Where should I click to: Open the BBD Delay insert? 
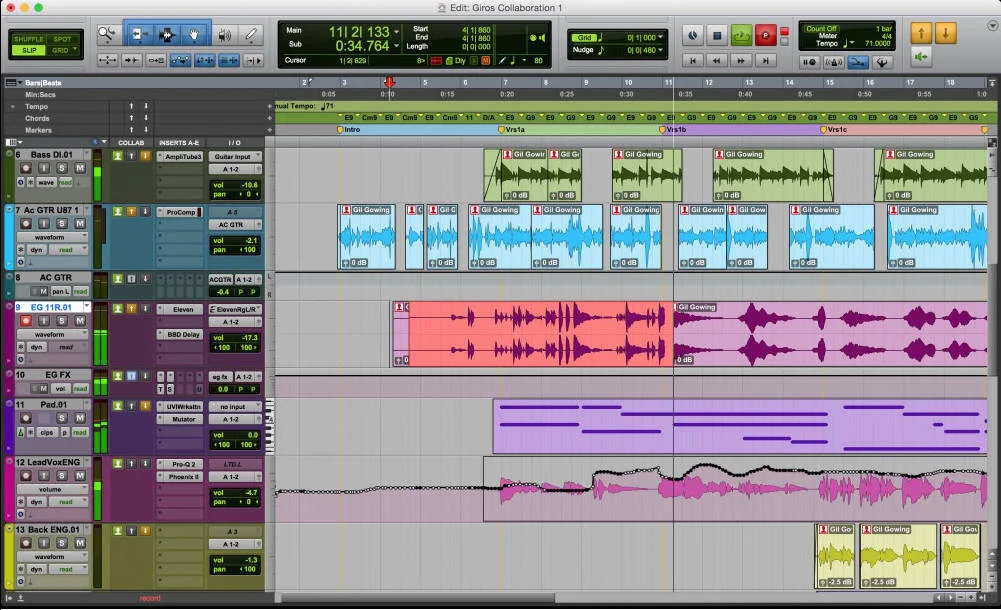click(x=181, y=334)
